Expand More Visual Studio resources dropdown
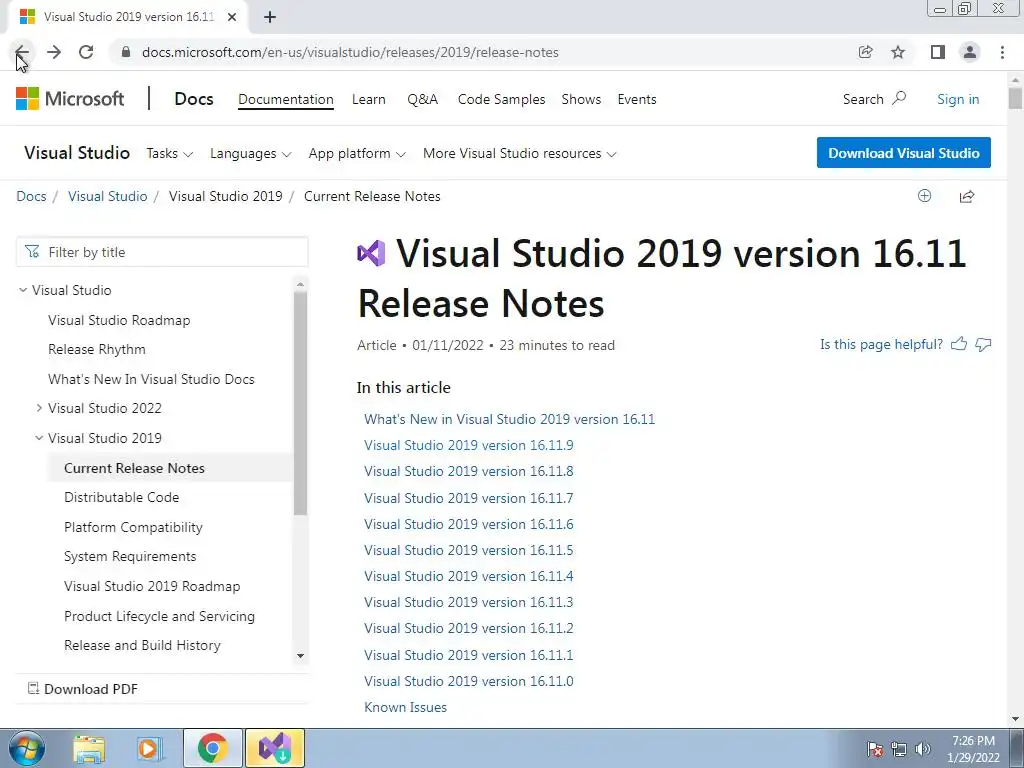Image resolution: width=1024 pixels, height=768 pixels. 520,153
